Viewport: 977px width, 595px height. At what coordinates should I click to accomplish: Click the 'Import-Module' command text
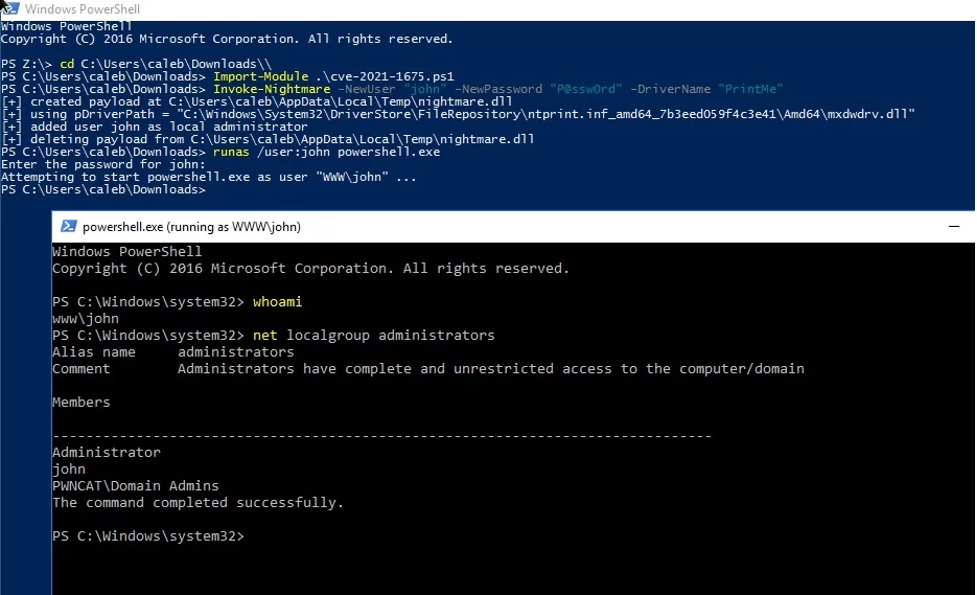tap(260, 77)
